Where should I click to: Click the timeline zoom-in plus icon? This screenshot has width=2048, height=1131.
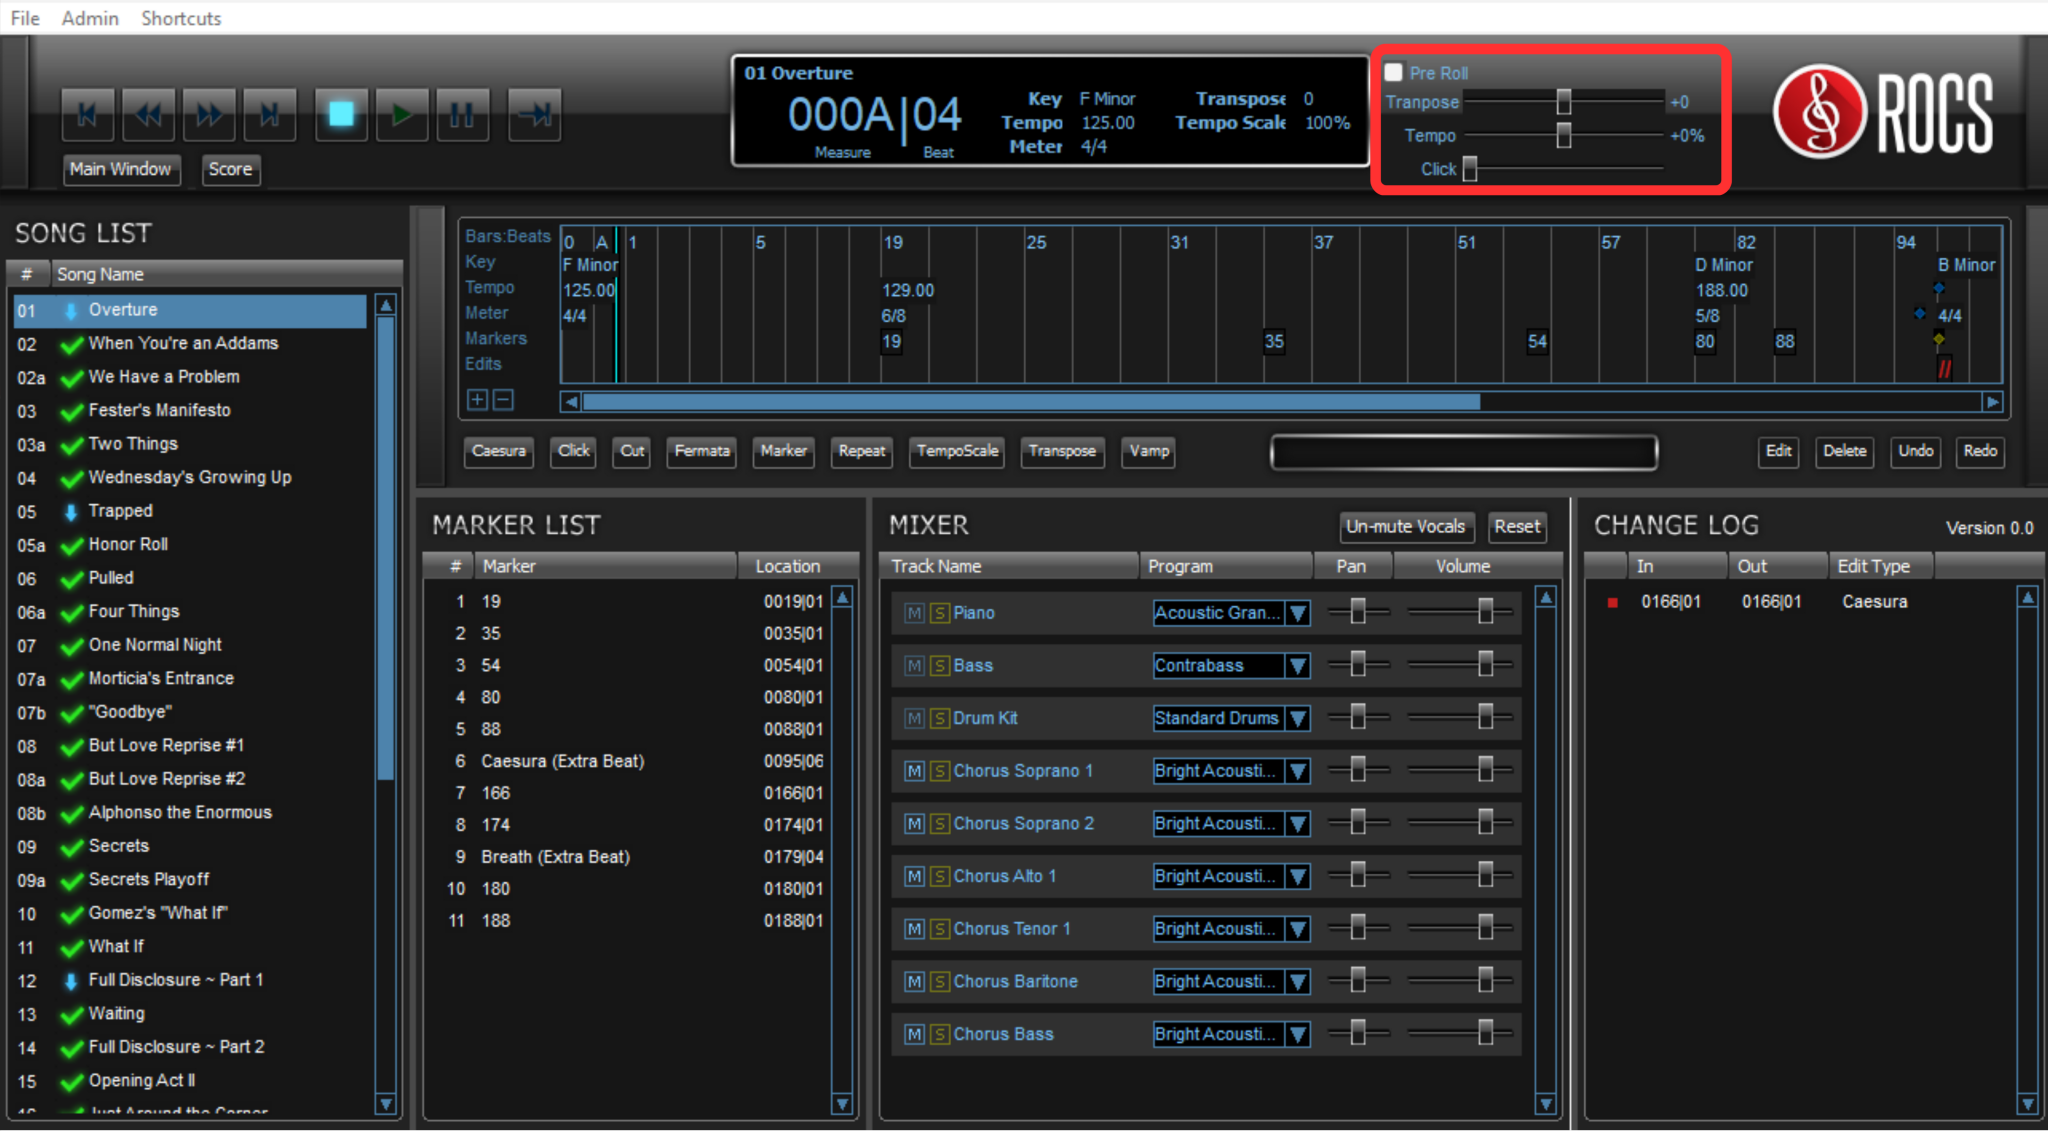coord(476,400)
